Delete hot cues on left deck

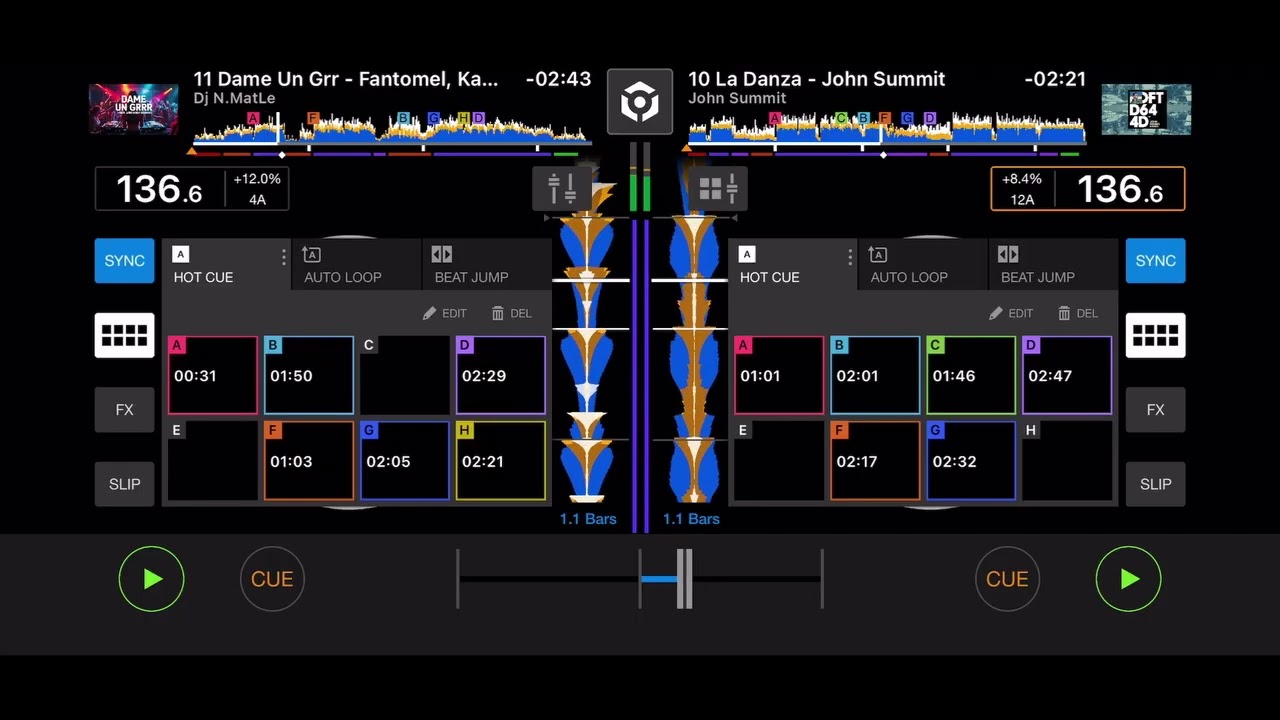512,313
